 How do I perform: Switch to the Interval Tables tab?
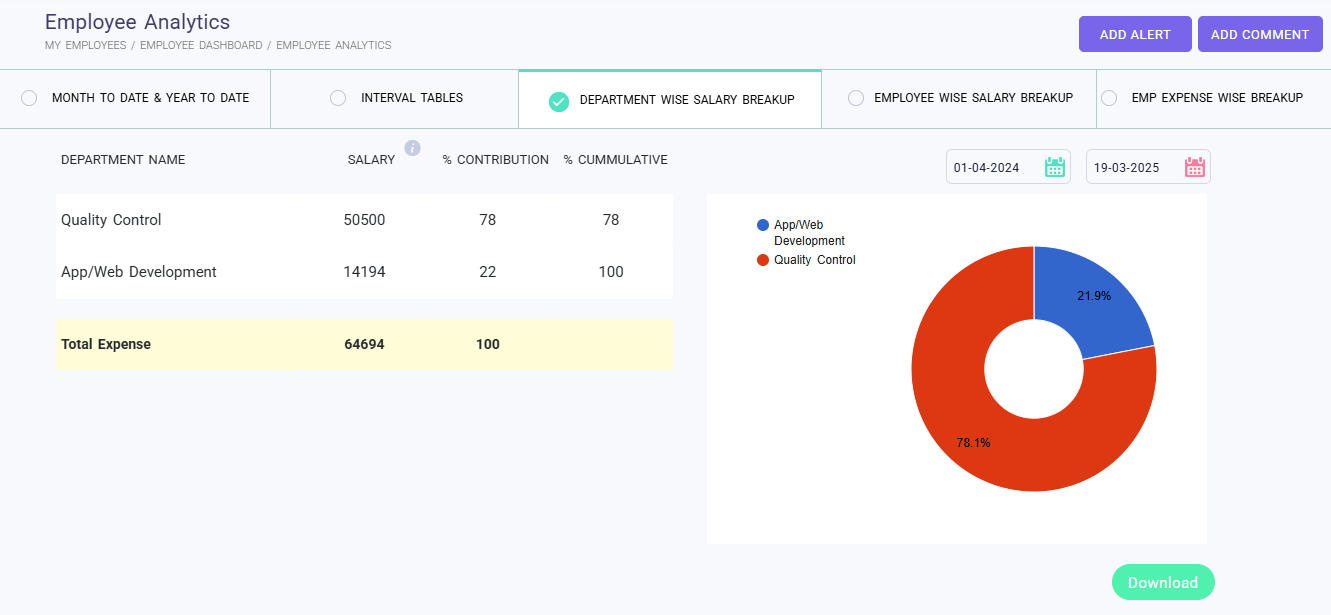(411, 98)
